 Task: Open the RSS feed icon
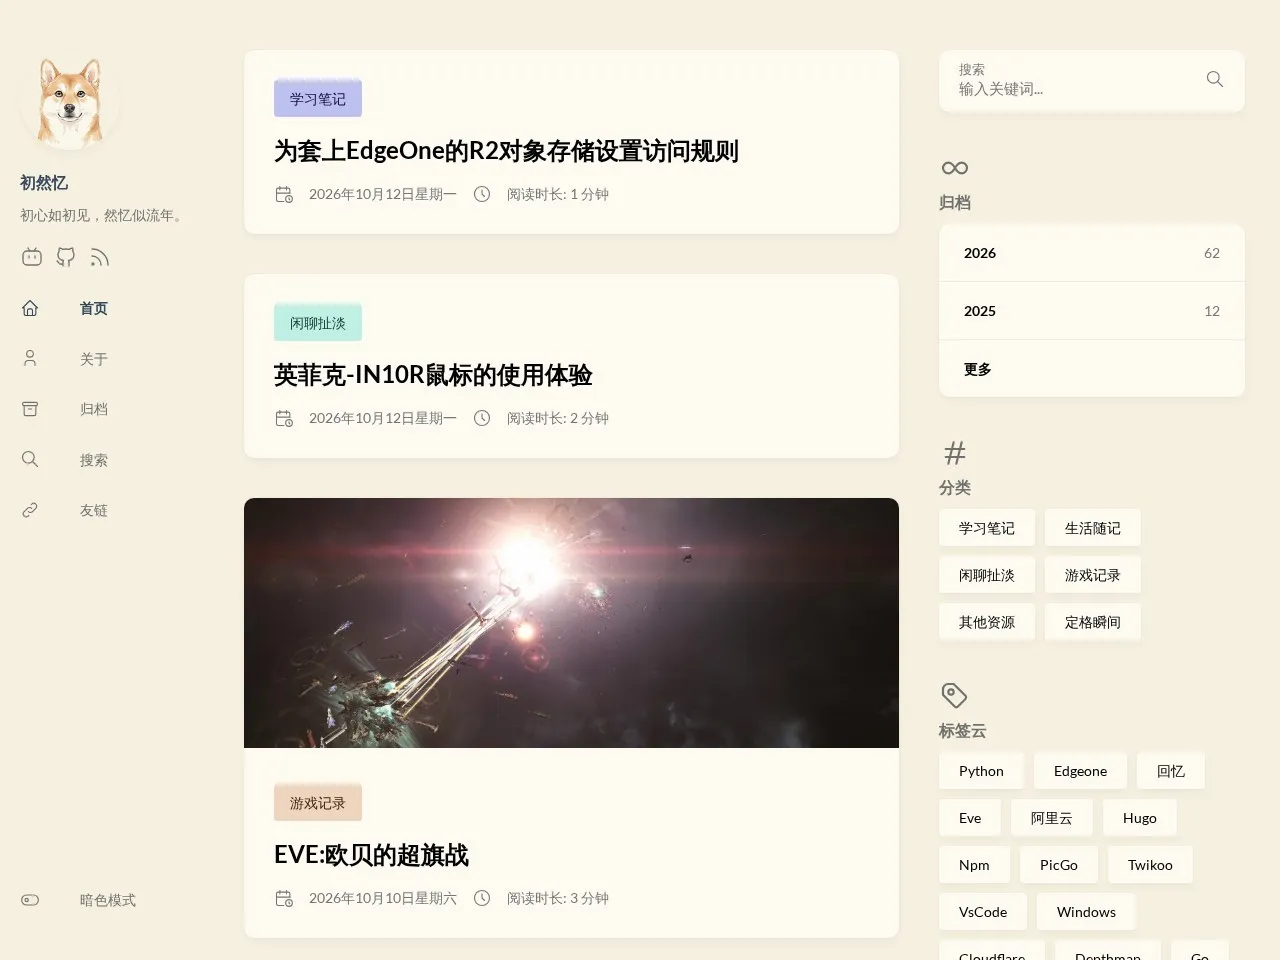[99, 257]
